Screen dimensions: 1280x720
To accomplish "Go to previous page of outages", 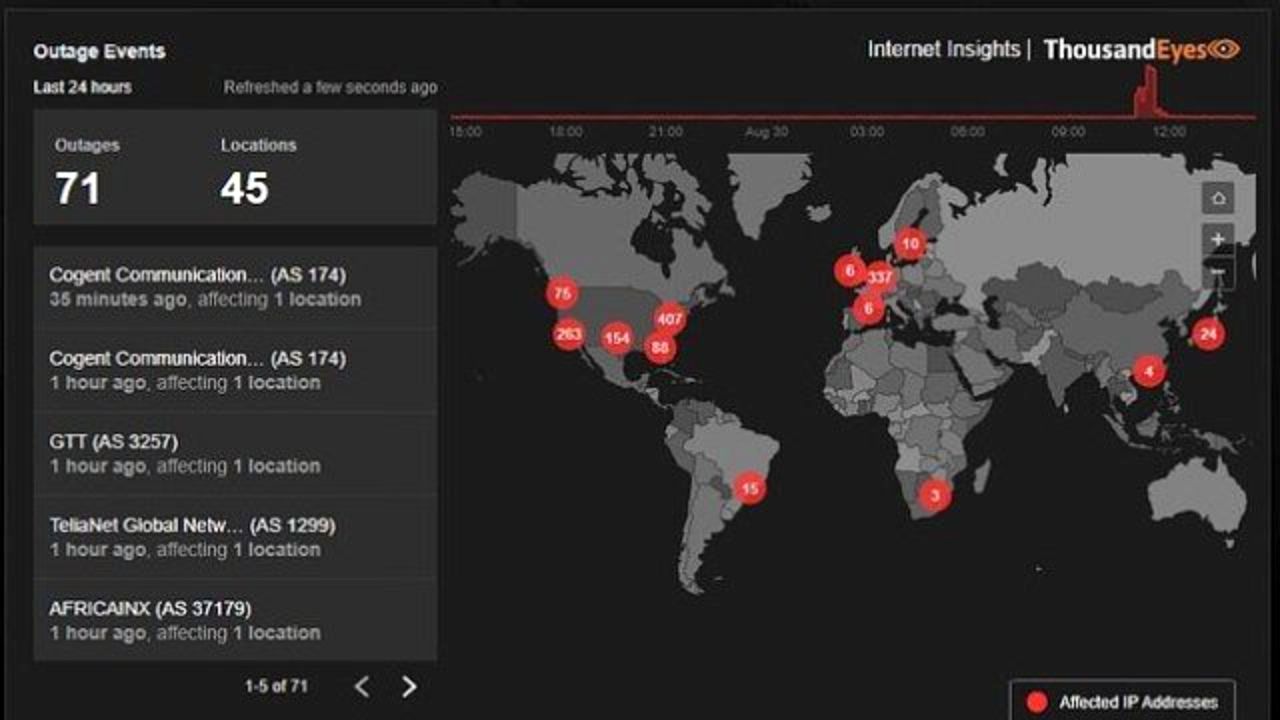I will coord(362,686).
